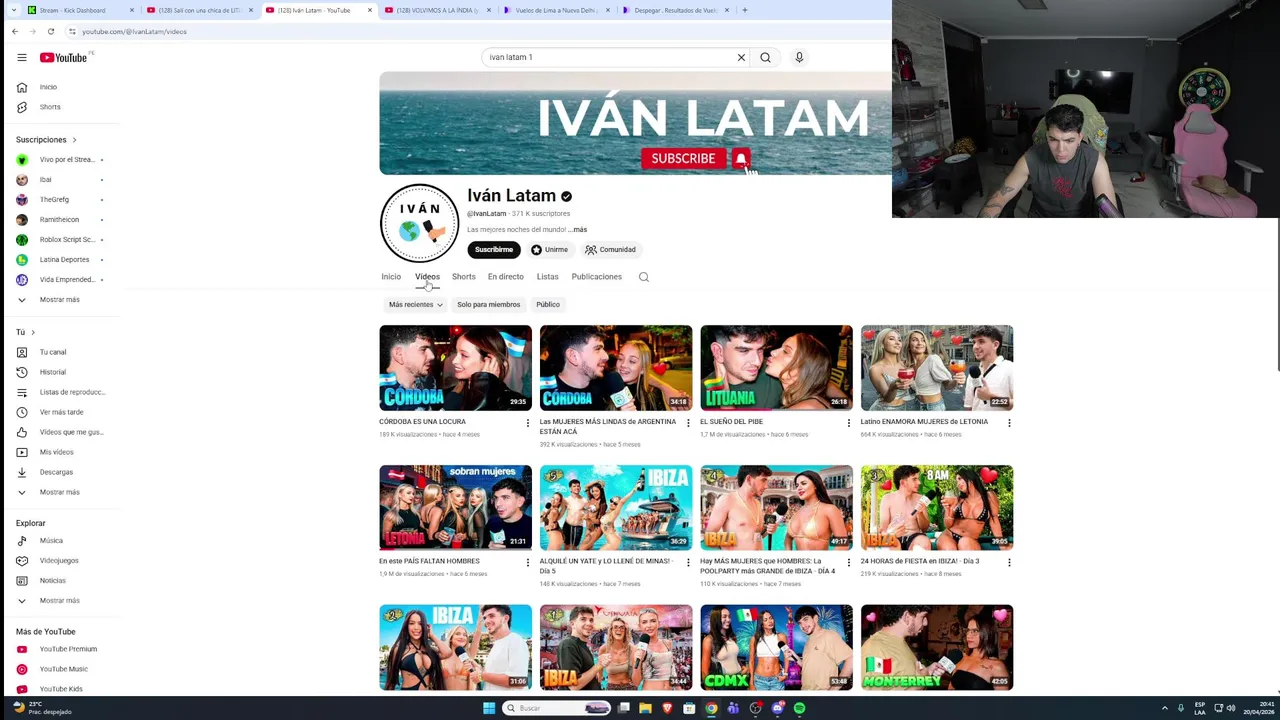
Task: Open the Suscripciones section chevron
Action: (74, 140)
